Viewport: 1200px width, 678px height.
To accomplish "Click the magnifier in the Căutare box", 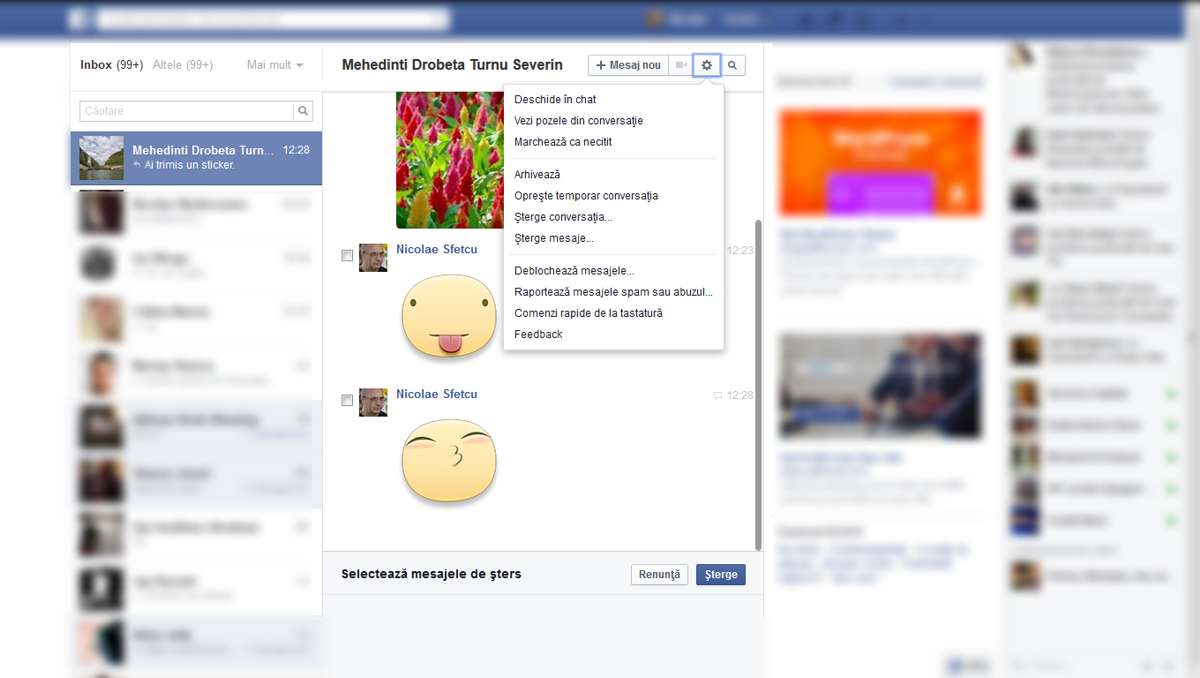I will pos(303,111).
